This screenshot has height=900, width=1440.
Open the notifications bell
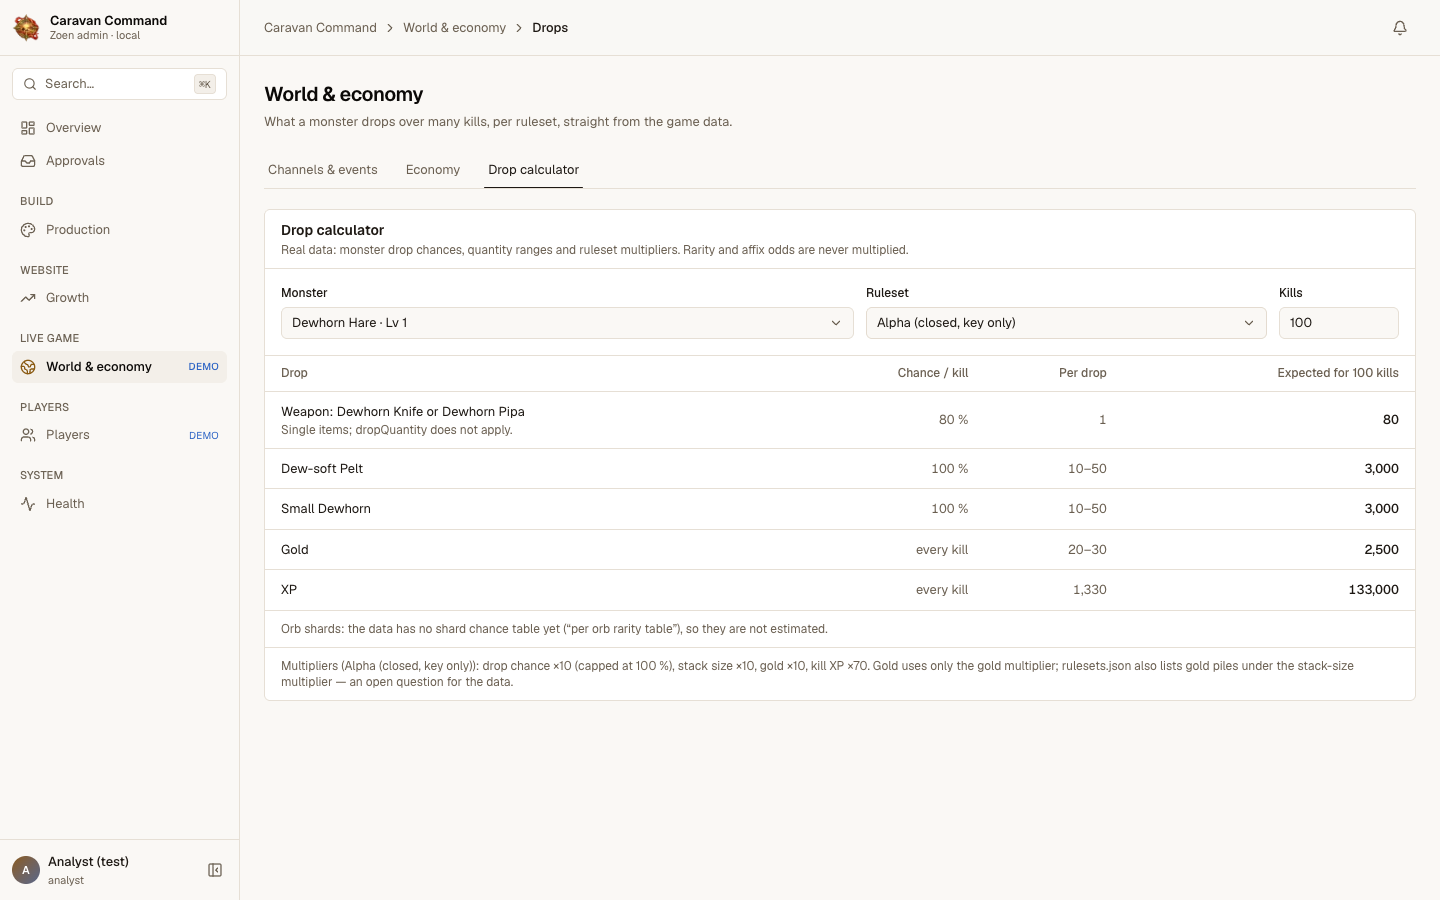point(1400,28)
